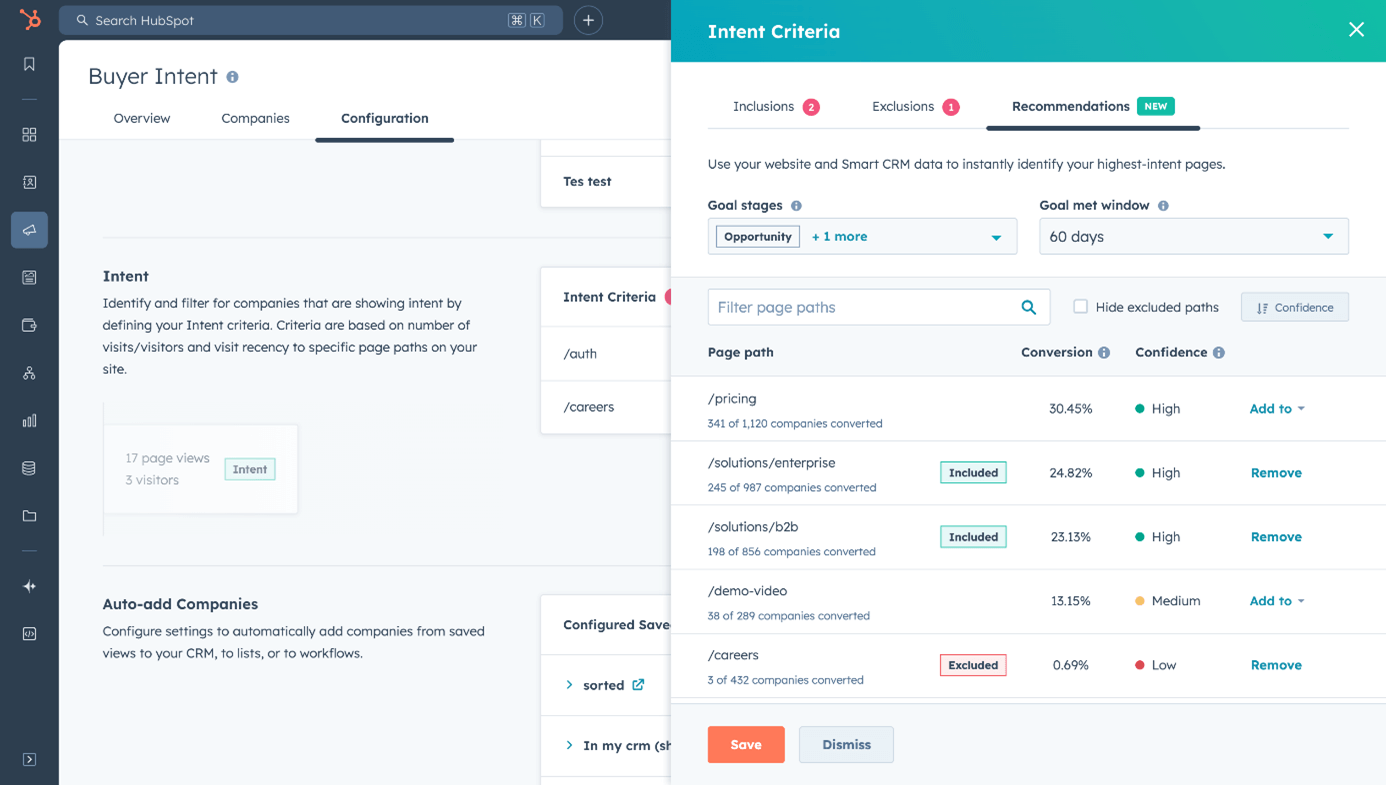Click + 1 more in Goal stages

[839, 237]
